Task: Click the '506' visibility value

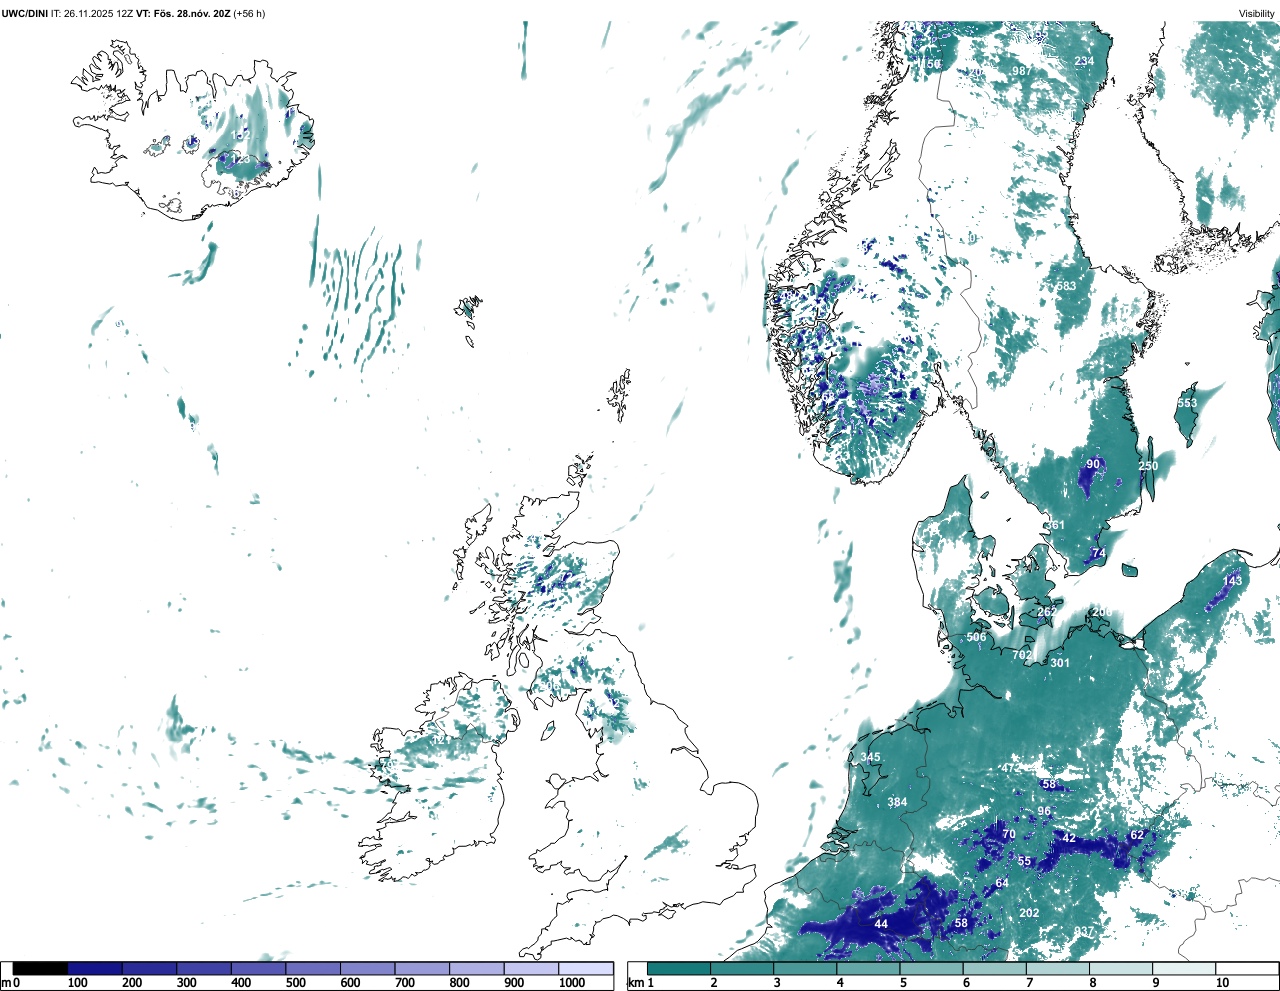Action: coord(977,637)
